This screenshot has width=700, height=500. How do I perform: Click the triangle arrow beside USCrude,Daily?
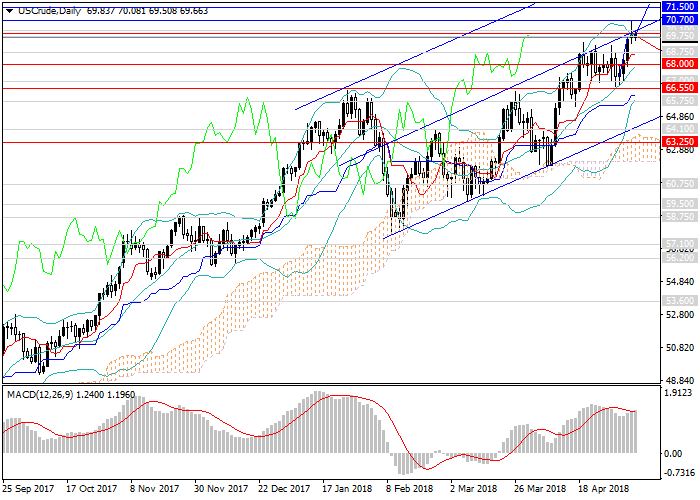coord(9,10)
